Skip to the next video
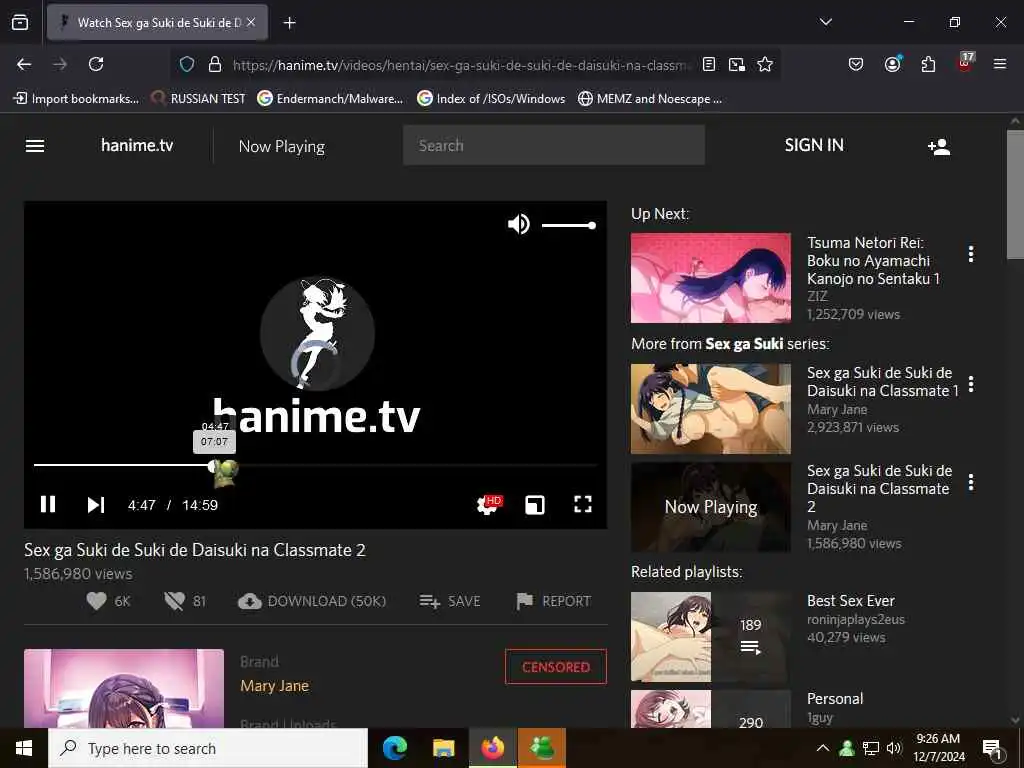The image size is (1024, 768). [96, 504]
